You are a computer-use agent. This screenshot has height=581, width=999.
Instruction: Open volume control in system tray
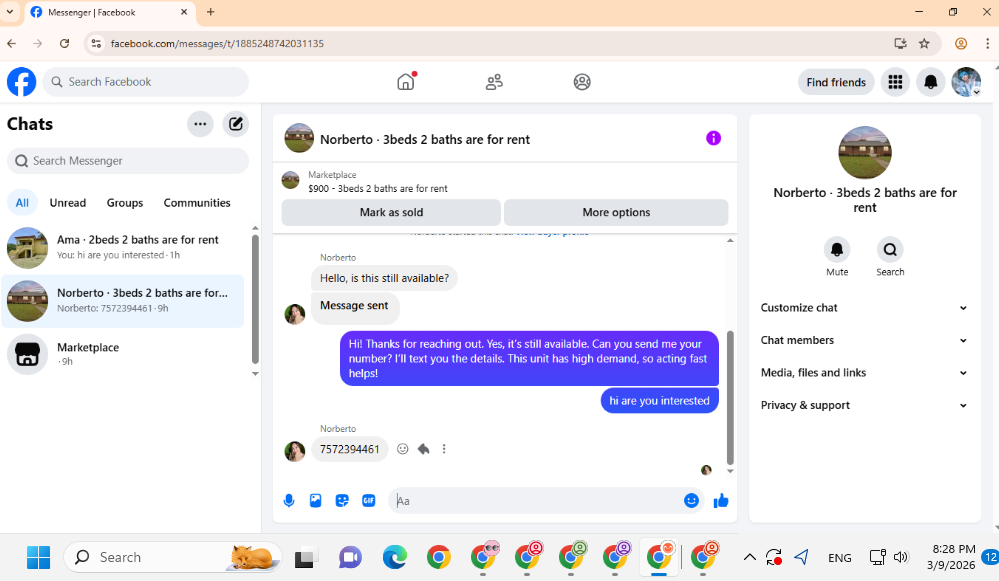coord(901,557)
